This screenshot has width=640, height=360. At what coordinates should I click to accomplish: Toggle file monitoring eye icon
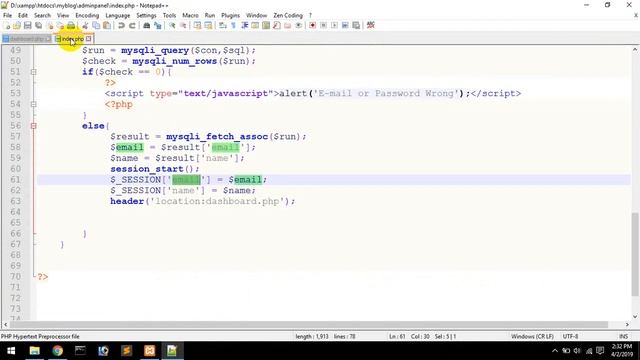coord(298,25)
